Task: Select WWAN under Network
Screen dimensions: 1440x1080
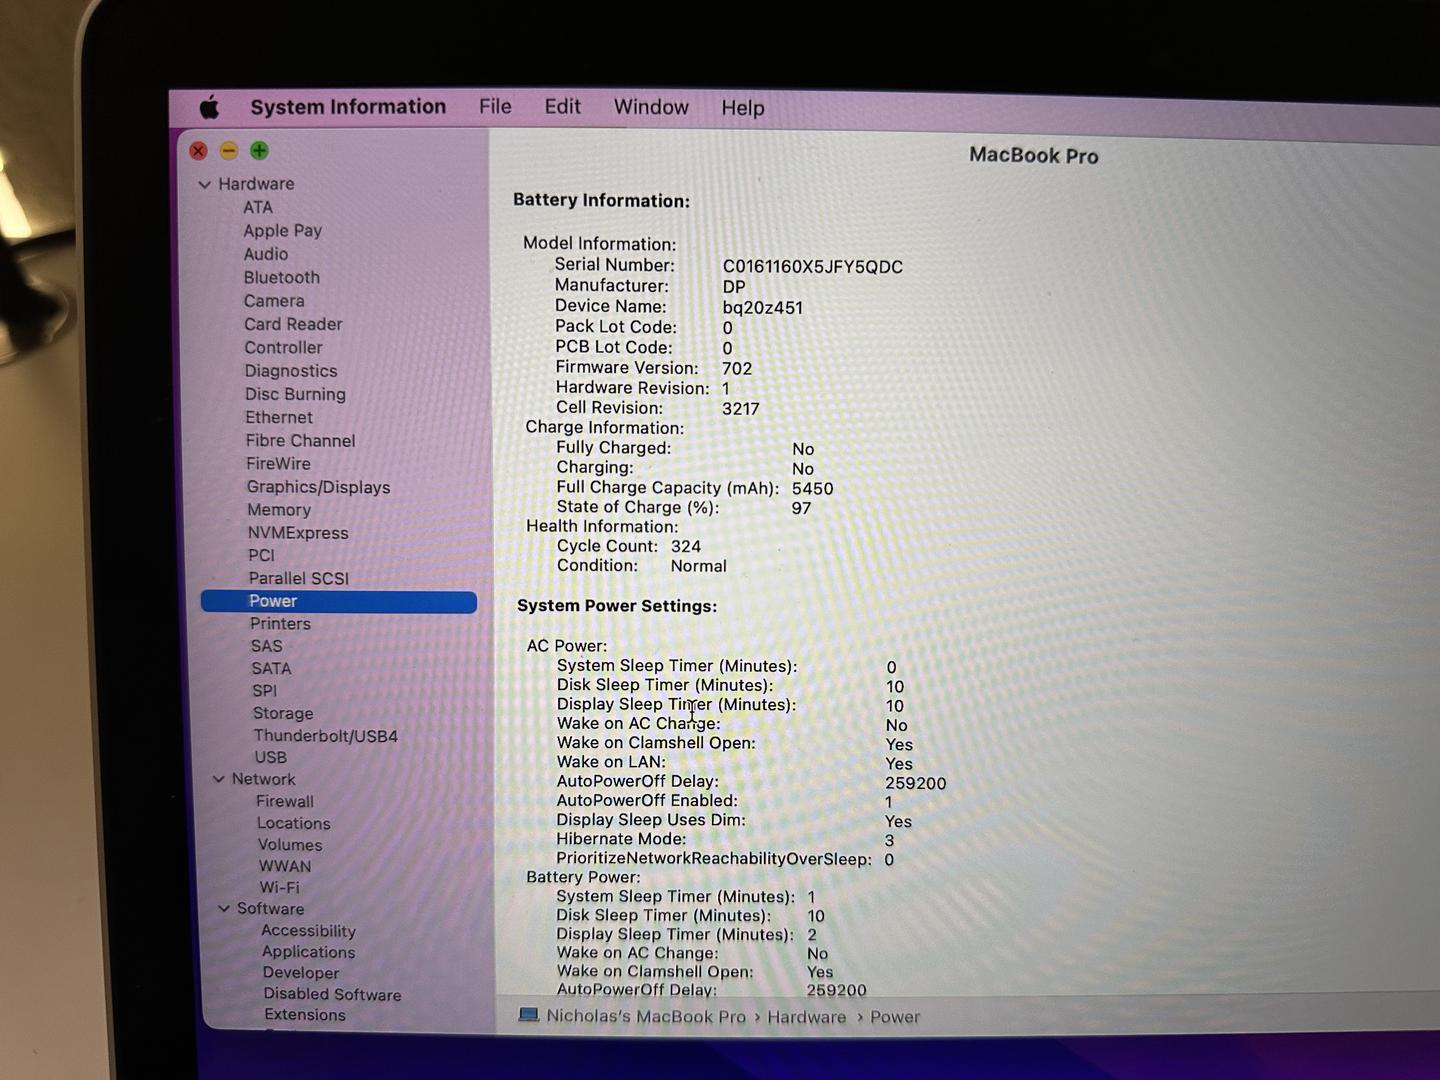Action: pos(285,866)
